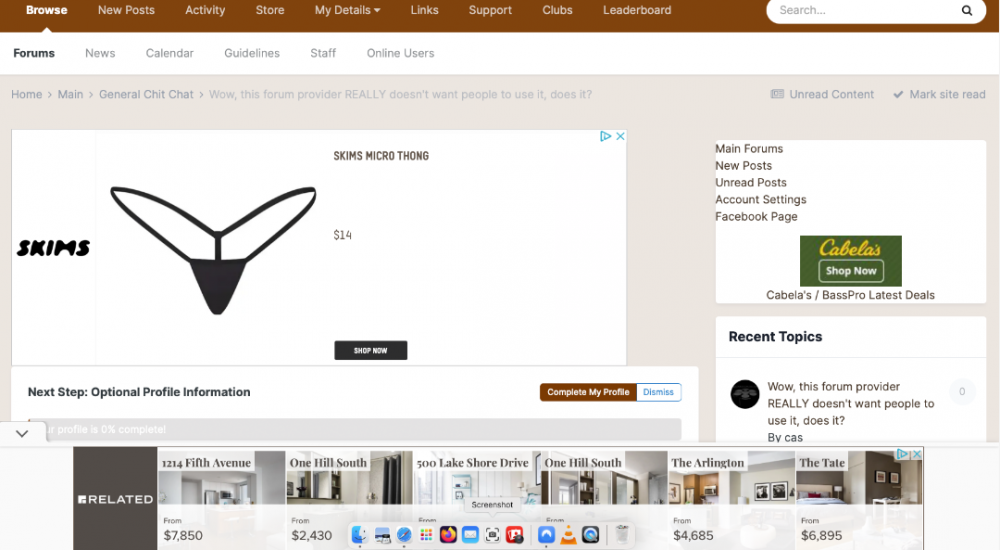This screenshot has width=1000, height=550.
Task: Click Cabela's Shop Now banner
Action: pyautogui.click(x=851, y=261)
